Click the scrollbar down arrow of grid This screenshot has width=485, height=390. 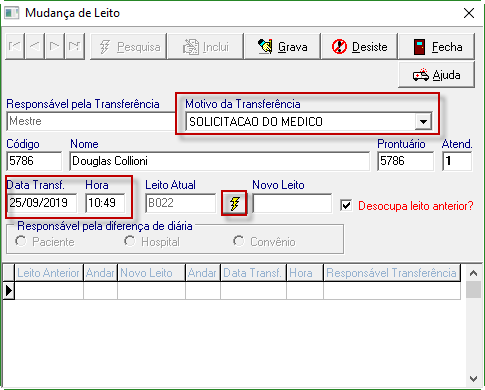(473, 379)
